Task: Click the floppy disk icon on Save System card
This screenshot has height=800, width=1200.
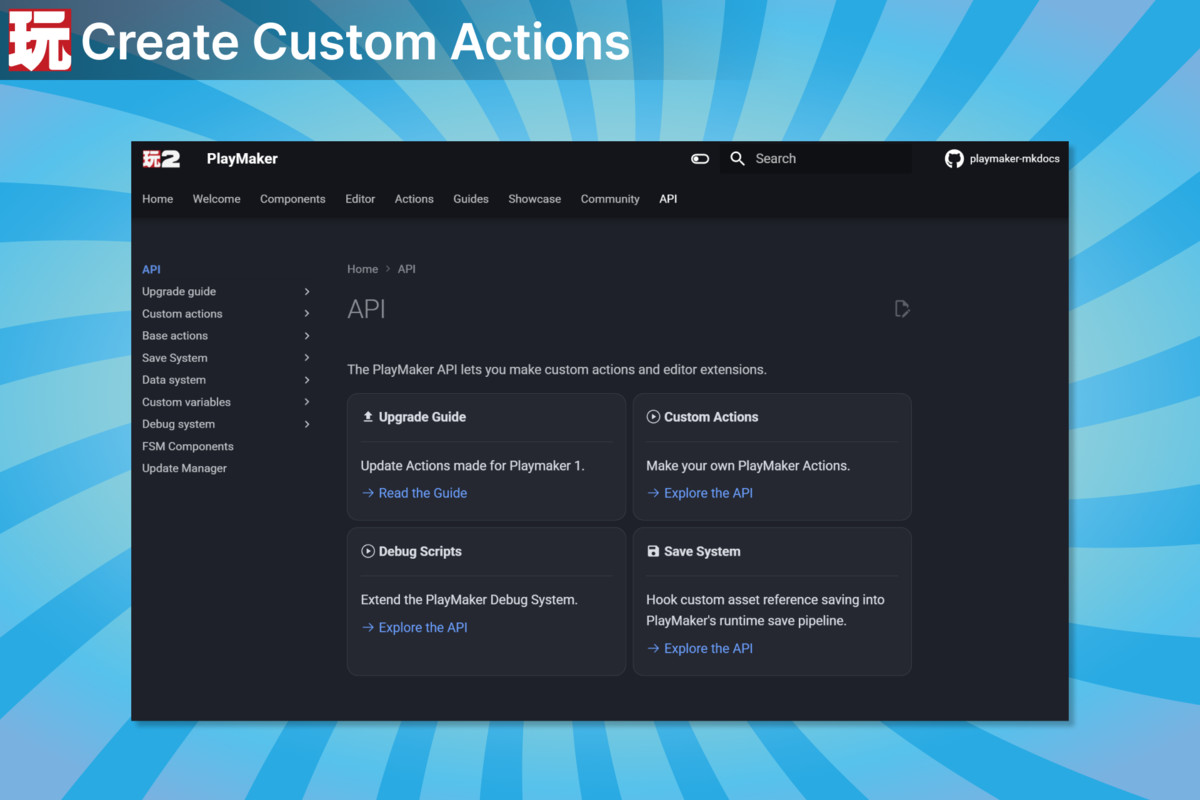Action: (x=654, y=551)
